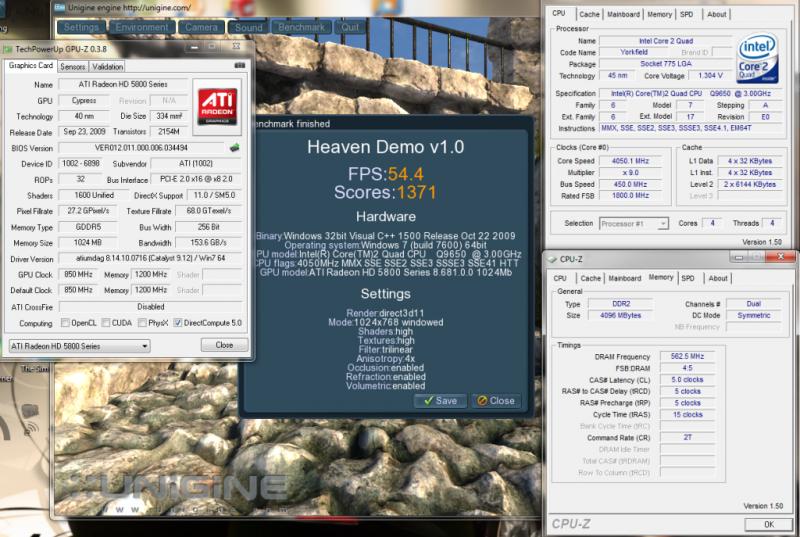Select the SPD tab in lower CPU-Z window
800x537 pixels.
point(688,278)
